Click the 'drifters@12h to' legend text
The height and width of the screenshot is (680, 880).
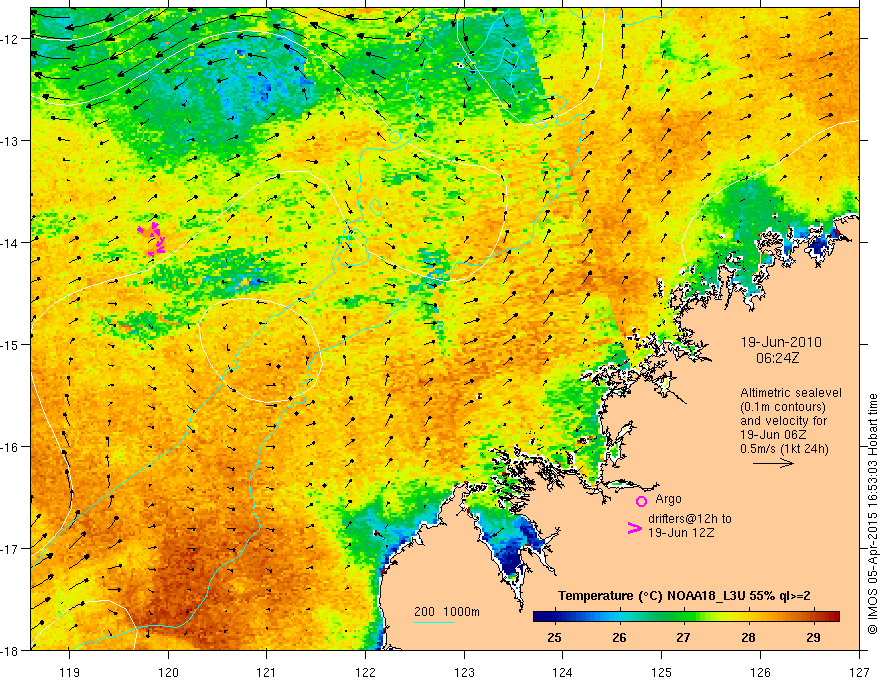tap(690, 519)
